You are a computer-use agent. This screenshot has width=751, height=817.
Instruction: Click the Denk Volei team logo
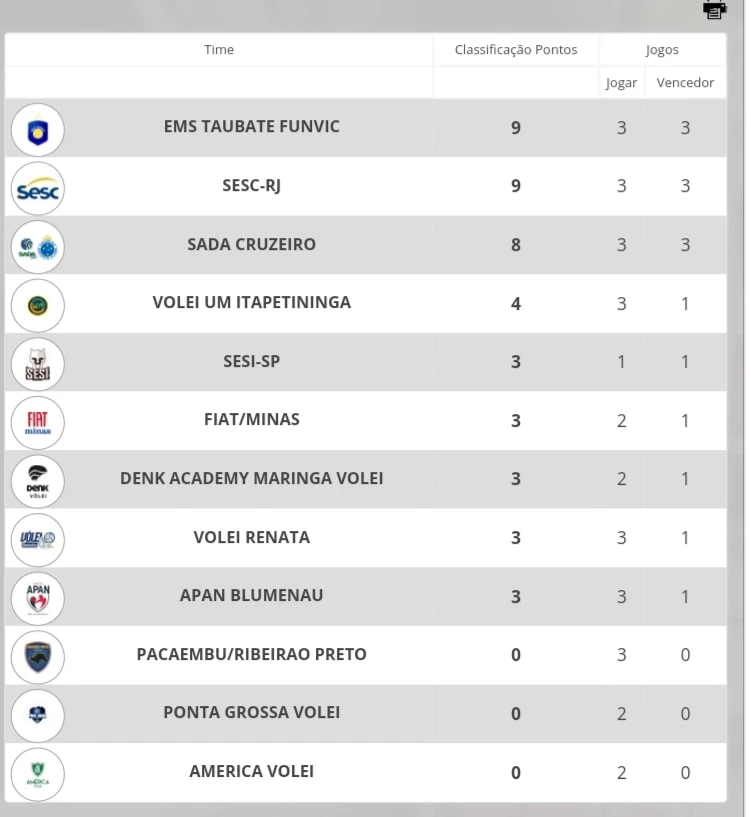38,481
